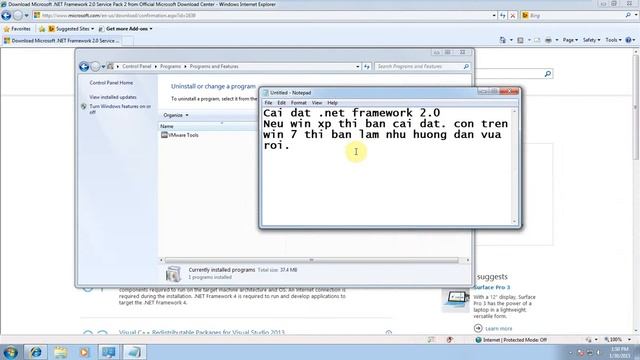Click Notepad title bar icon

[266, 93]
